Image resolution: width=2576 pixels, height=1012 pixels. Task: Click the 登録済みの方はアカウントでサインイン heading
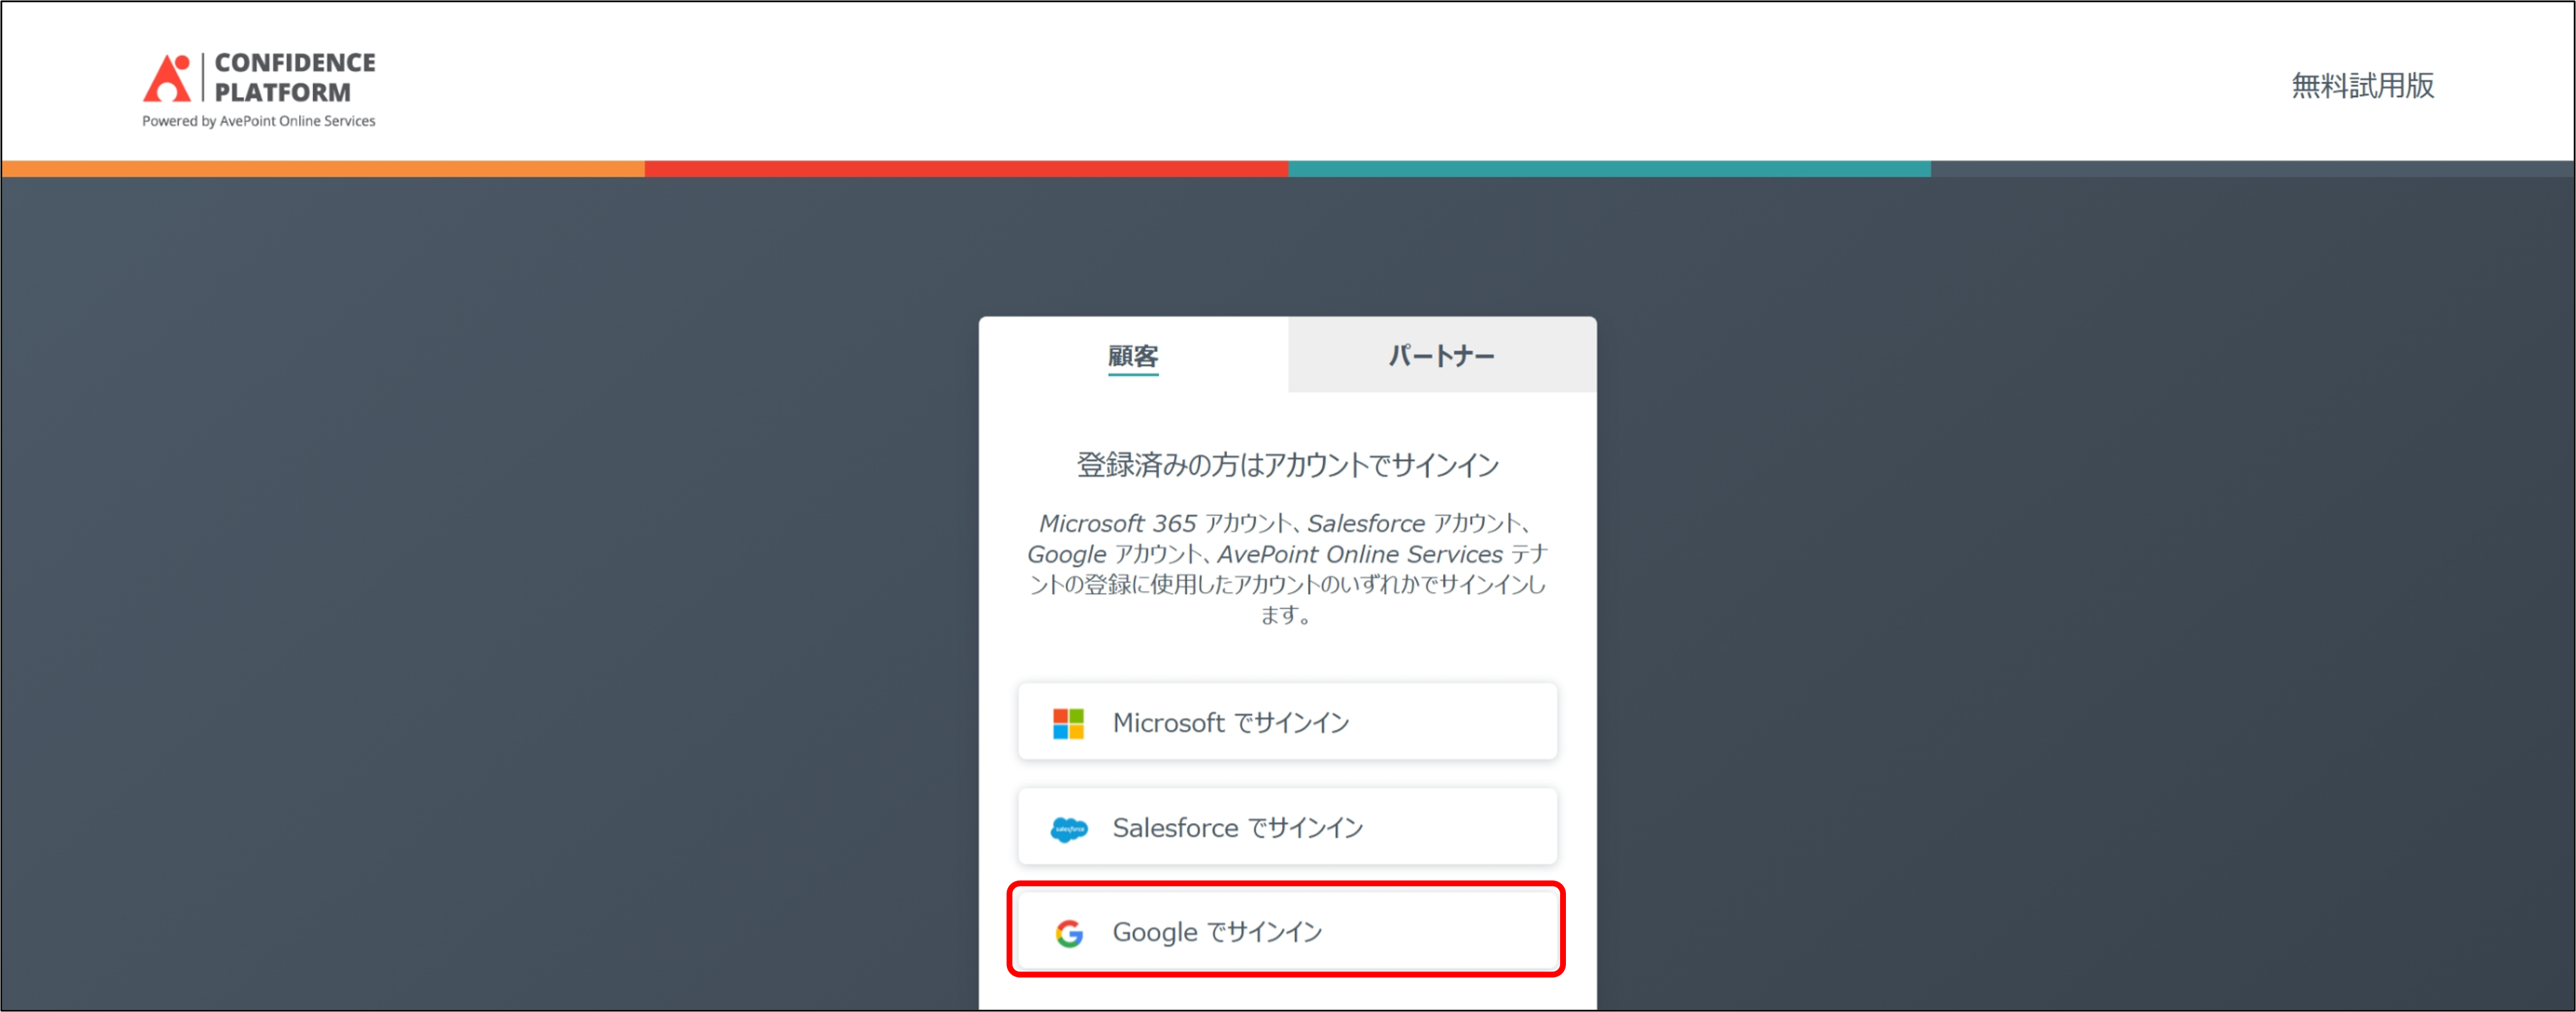click(1287, 465)
